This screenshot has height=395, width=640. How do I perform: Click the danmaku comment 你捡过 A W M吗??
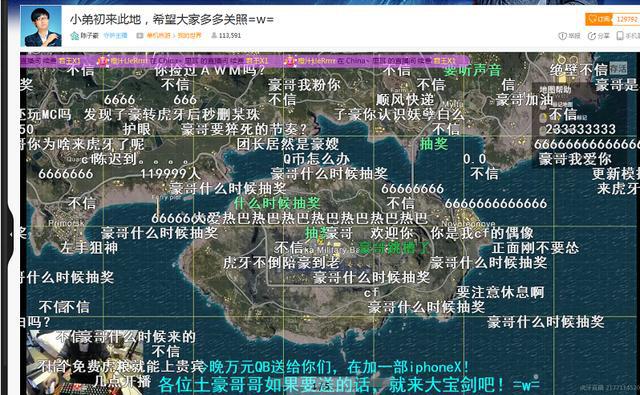(x=209, y=70)
